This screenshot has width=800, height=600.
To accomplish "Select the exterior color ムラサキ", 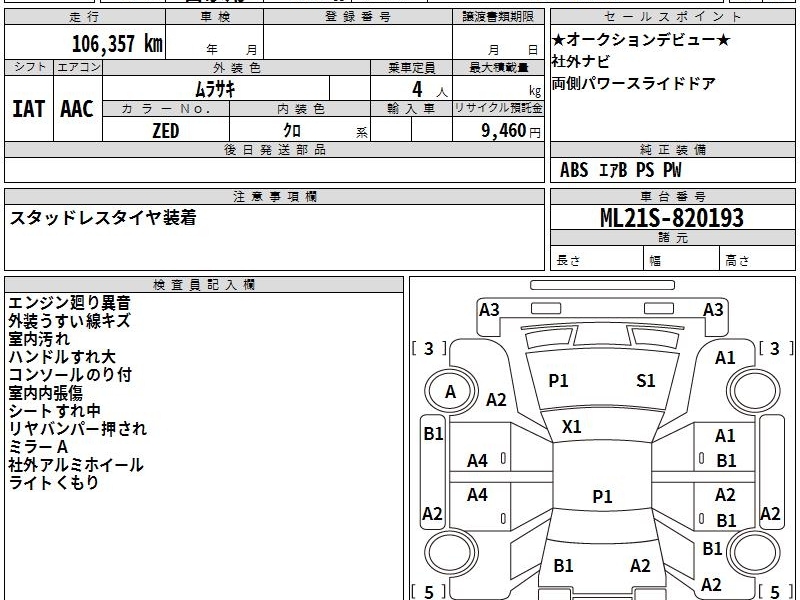I will click(x=215, y=90).
